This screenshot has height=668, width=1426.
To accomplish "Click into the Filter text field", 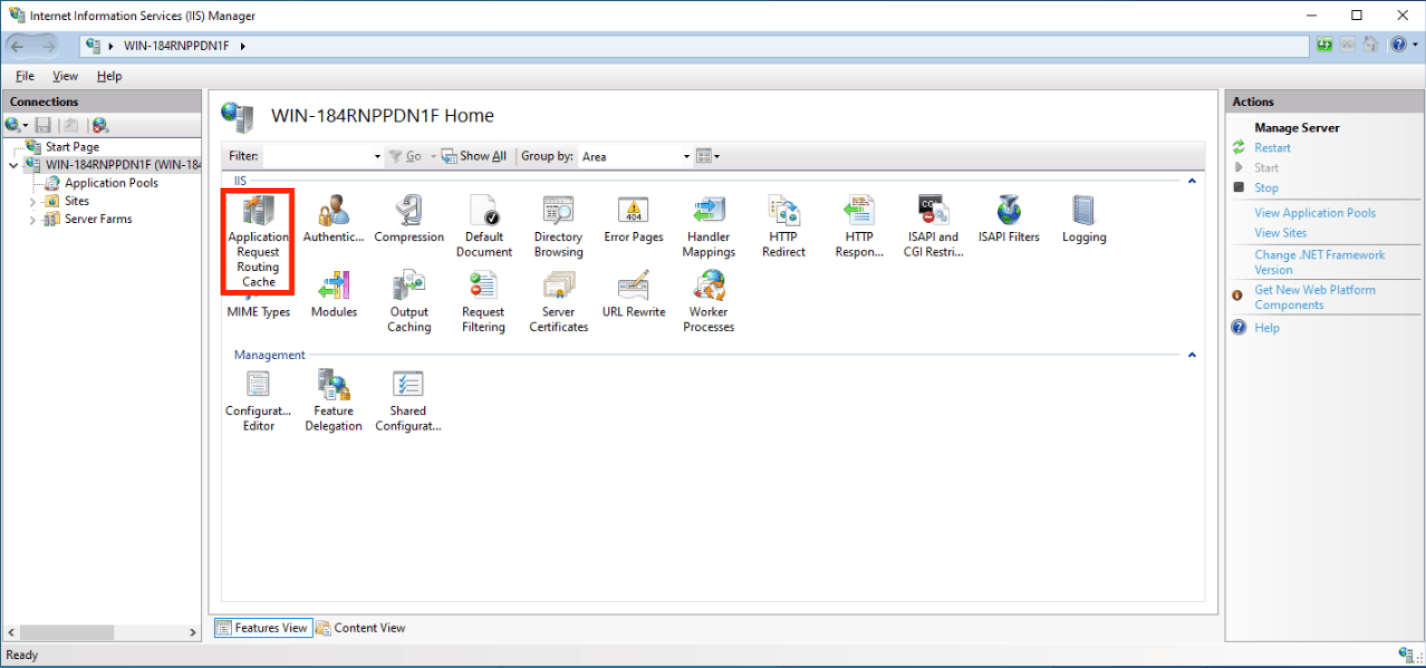I will (317, 157).
